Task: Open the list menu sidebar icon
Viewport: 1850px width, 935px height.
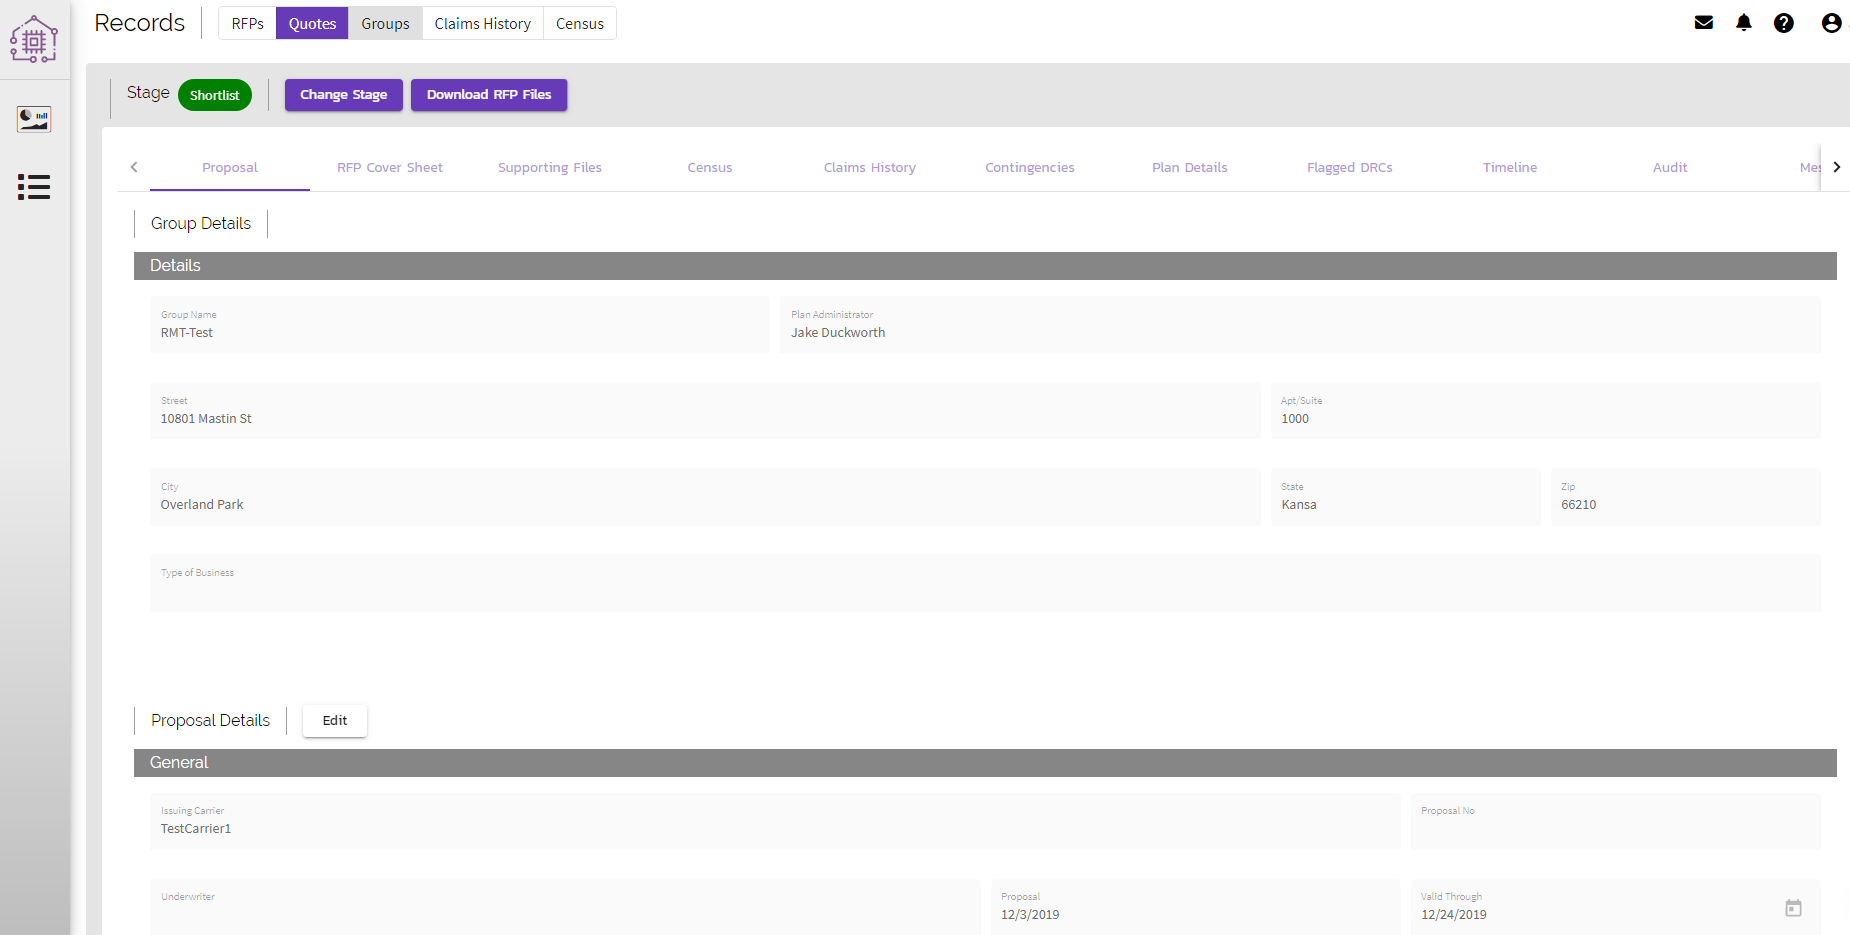Action: point(34,187)
